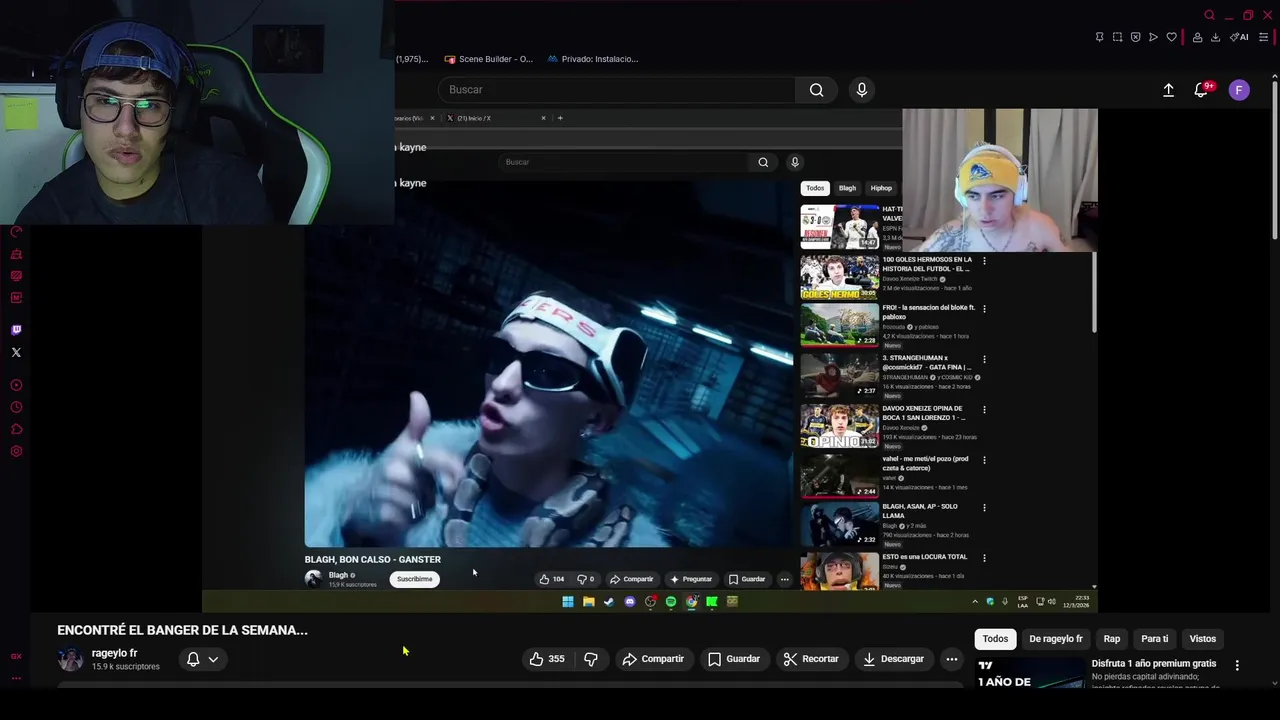Open the sidebar three-dots setup menu
The height and width of the screenshot is (720, 1280).
16,678
